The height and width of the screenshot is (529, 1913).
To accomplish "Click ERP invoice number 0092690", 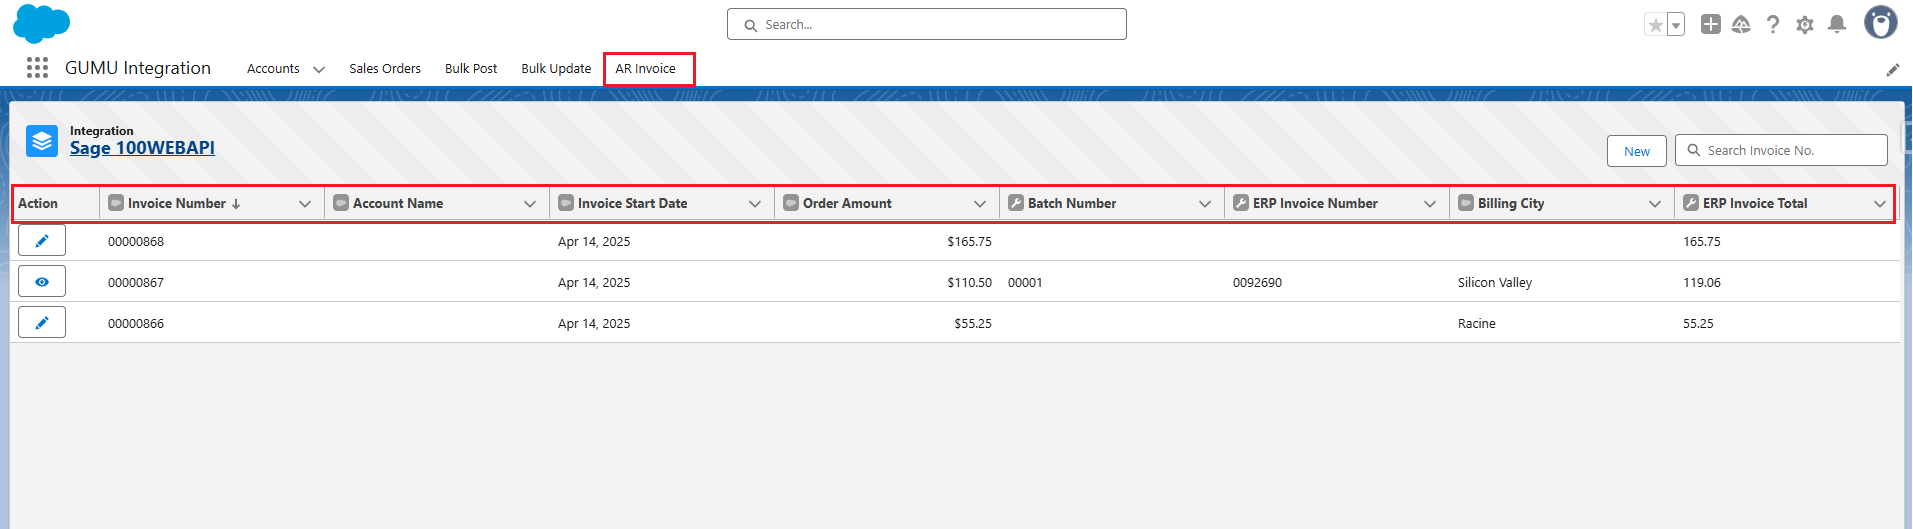I will point(1257,283).
